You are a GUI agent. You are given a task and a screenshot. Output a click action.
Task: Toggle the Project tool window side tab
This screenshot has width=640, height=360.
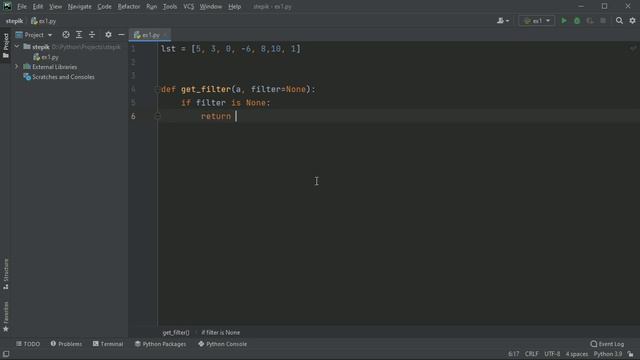pos(6,45)
